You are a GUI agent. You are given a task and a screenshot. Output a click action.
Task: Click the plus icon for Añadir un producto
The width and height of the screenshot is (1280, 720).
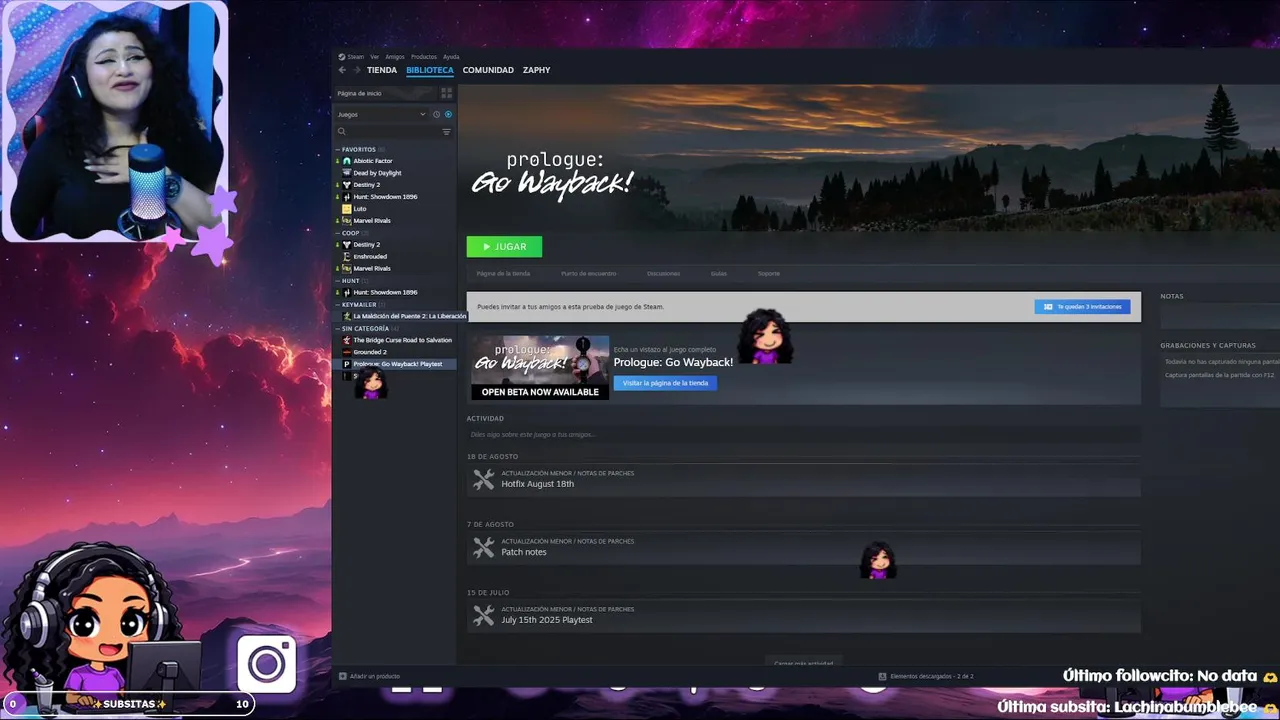click(343, 676)
